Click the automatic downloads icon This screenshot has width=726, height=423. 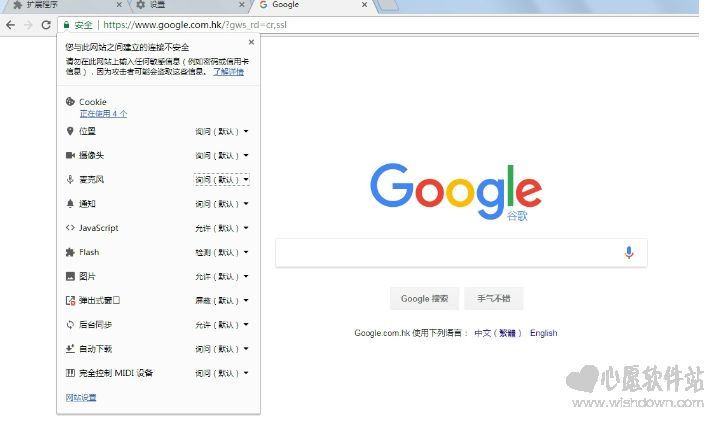pyautogui.click(x=70, y=348)
